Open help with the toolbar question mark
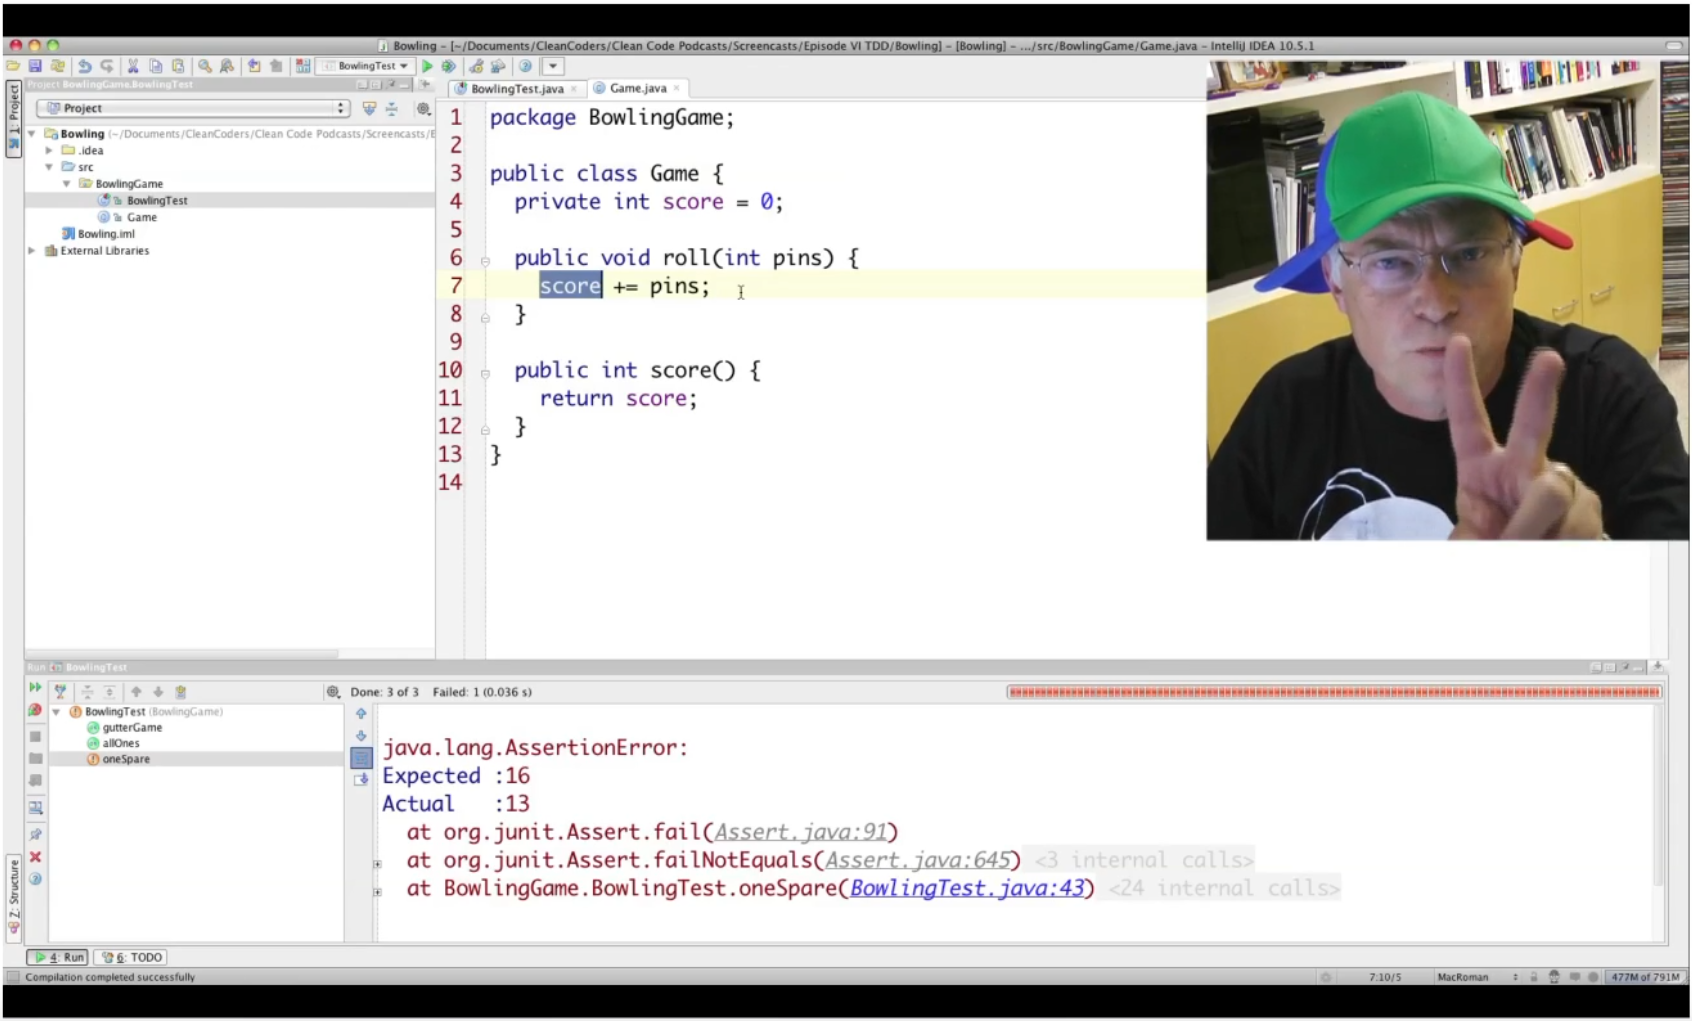Screen dimensions: 1692x1021 [x=525, y=66]
